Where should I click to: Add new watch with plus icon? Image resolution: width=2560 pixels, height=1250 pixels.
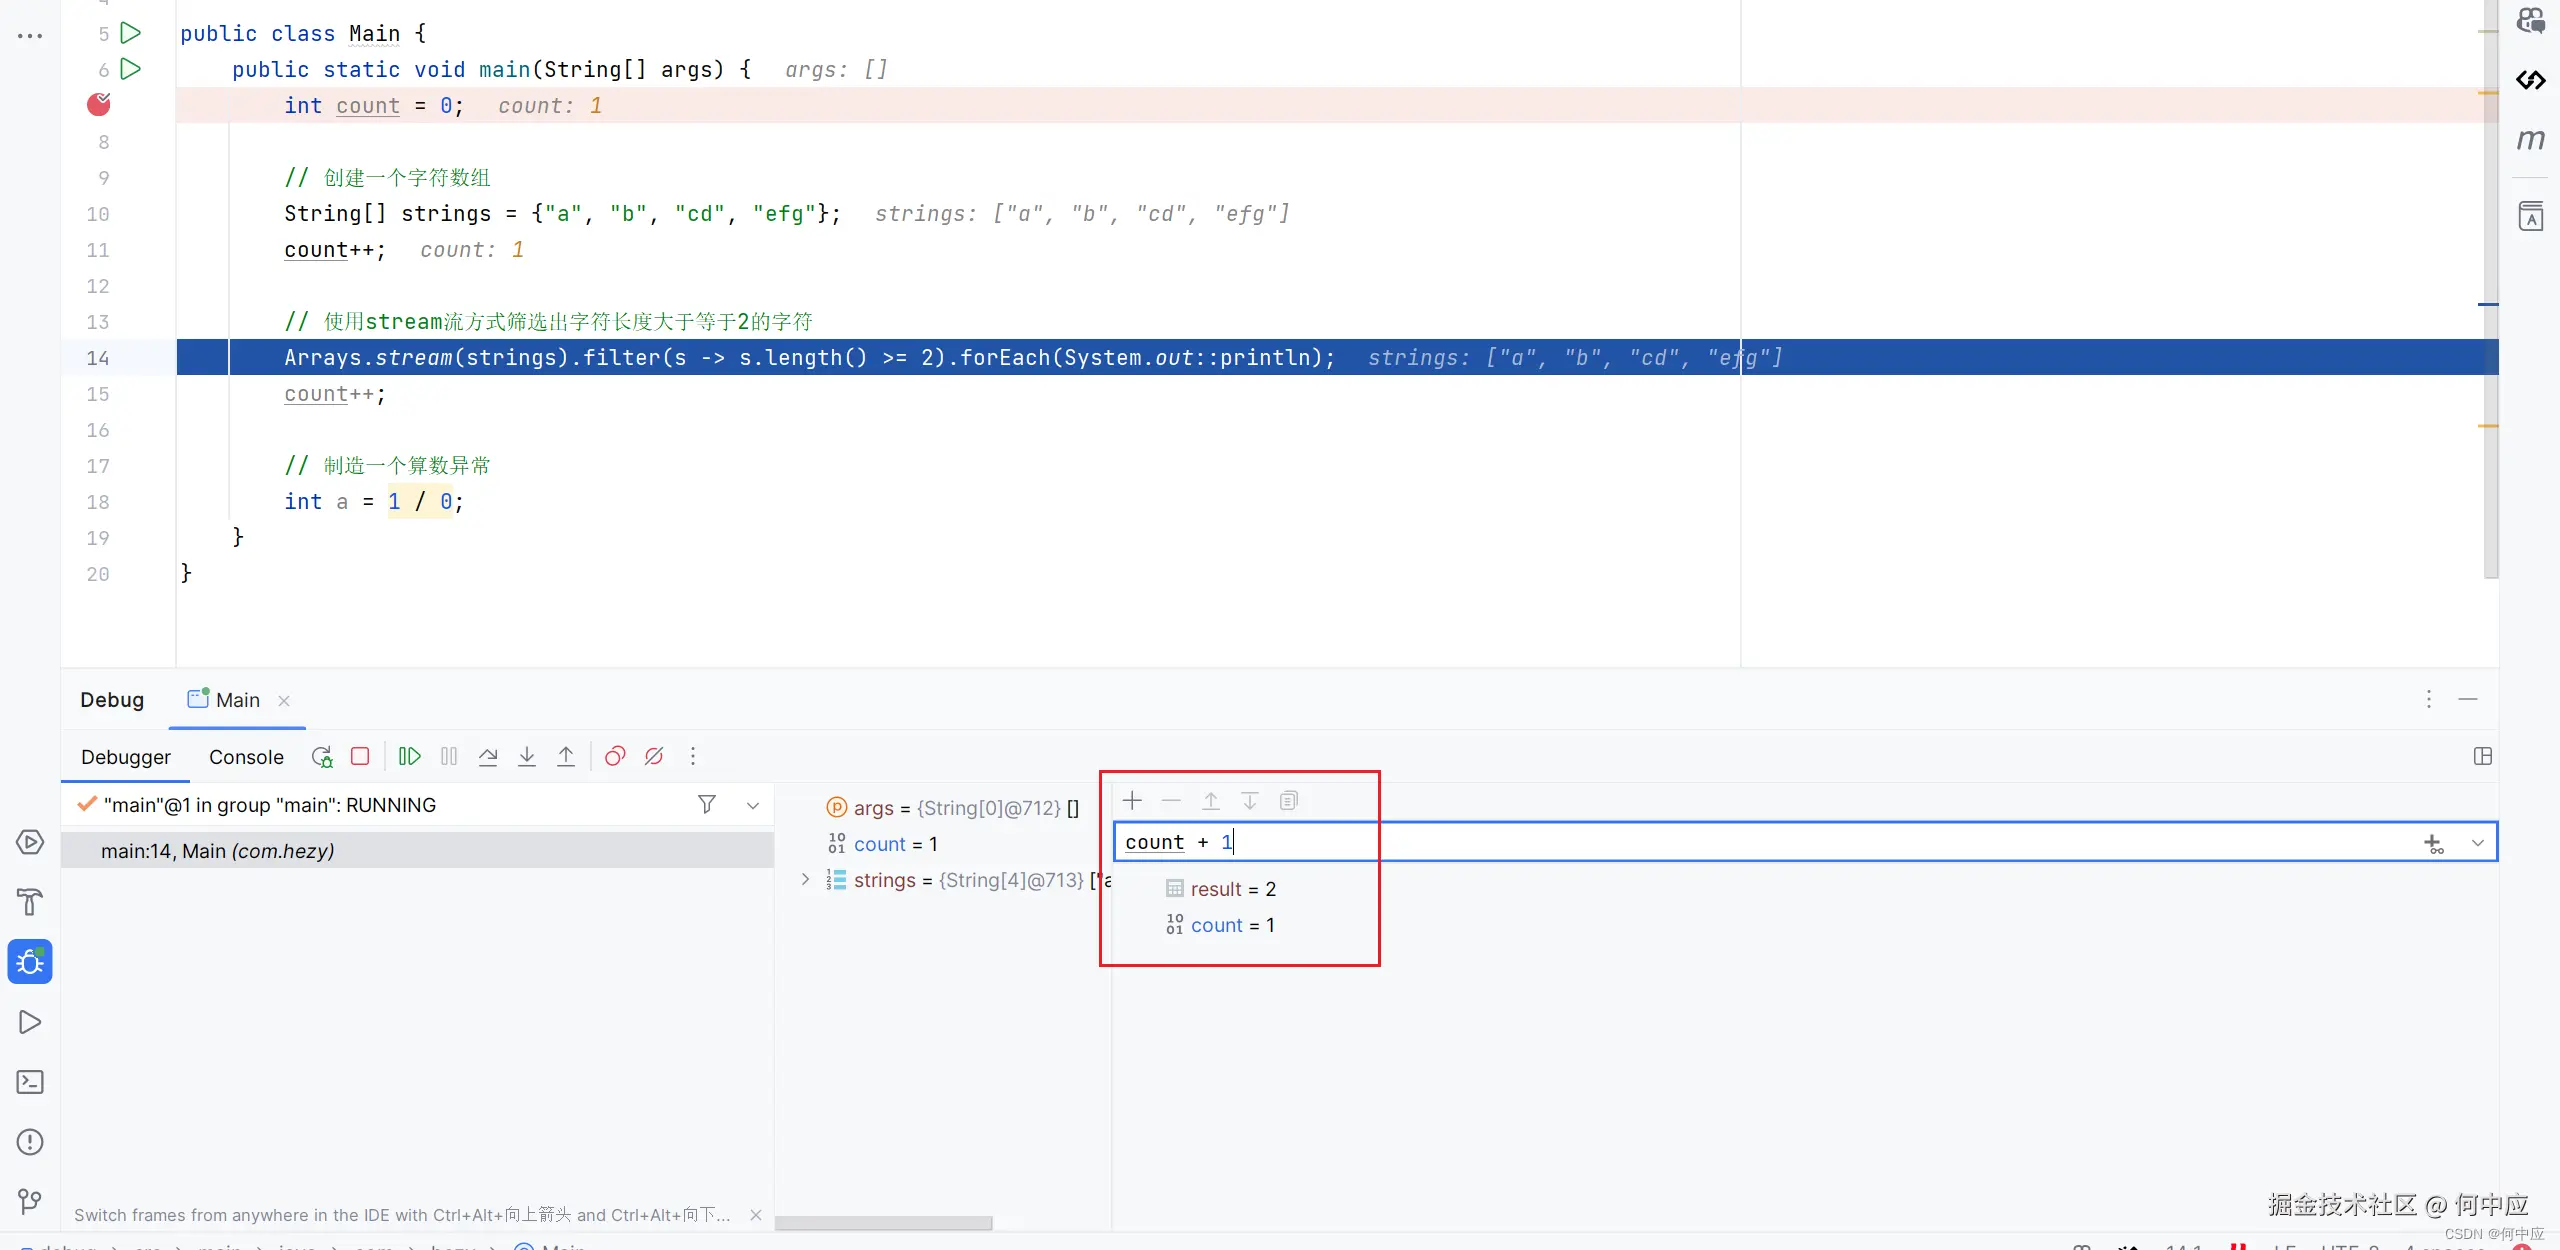point(1132,801)
